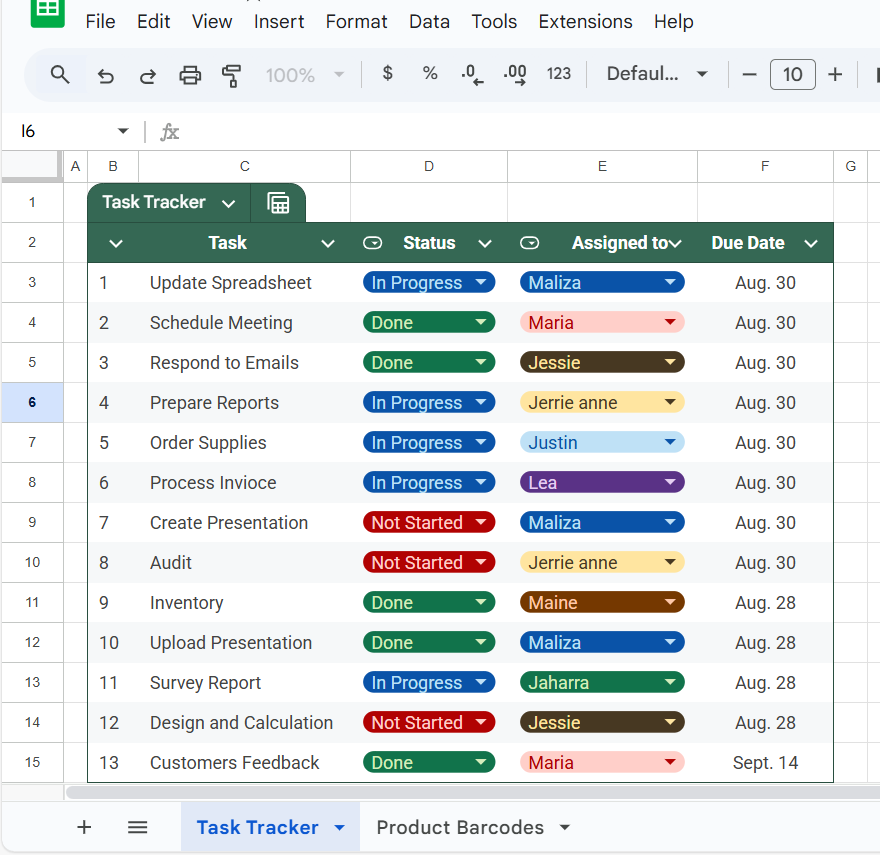Open the Task column header dropdown
Viewport: 880px width, 855px height.
coord(328,244)
